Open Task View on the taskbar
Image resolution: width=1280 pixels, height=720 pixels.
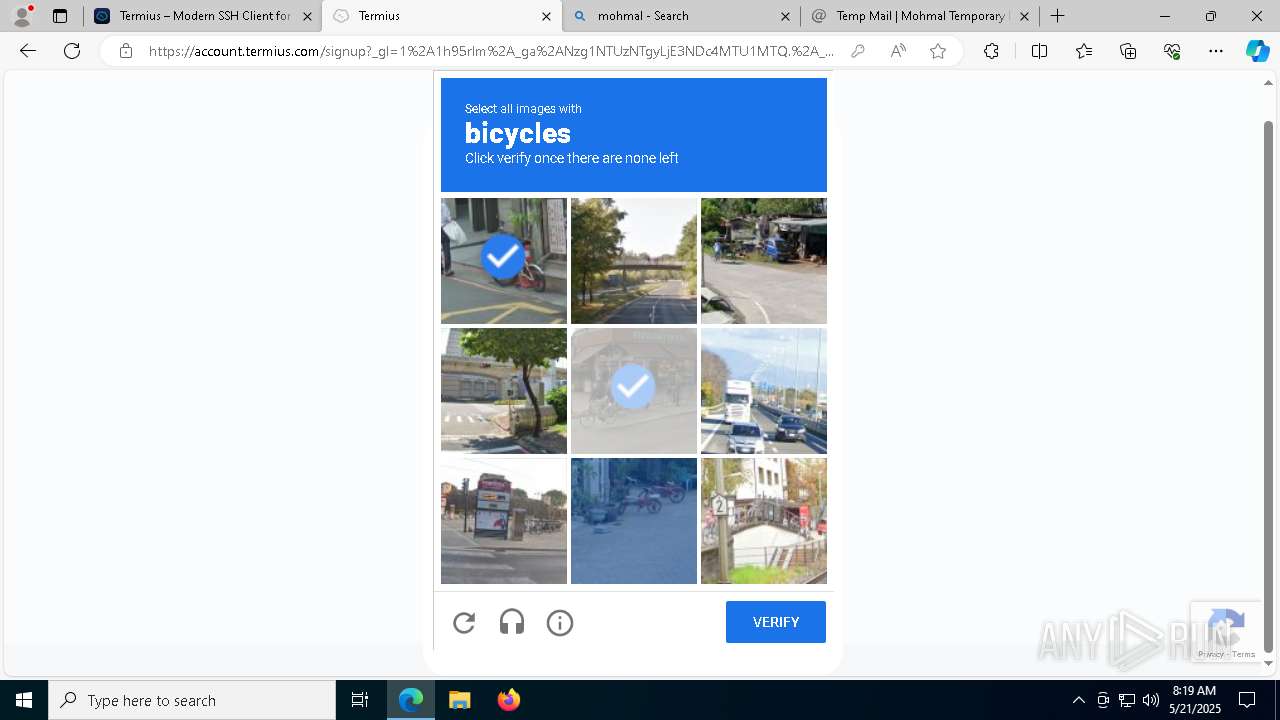[x=360, y=700]
